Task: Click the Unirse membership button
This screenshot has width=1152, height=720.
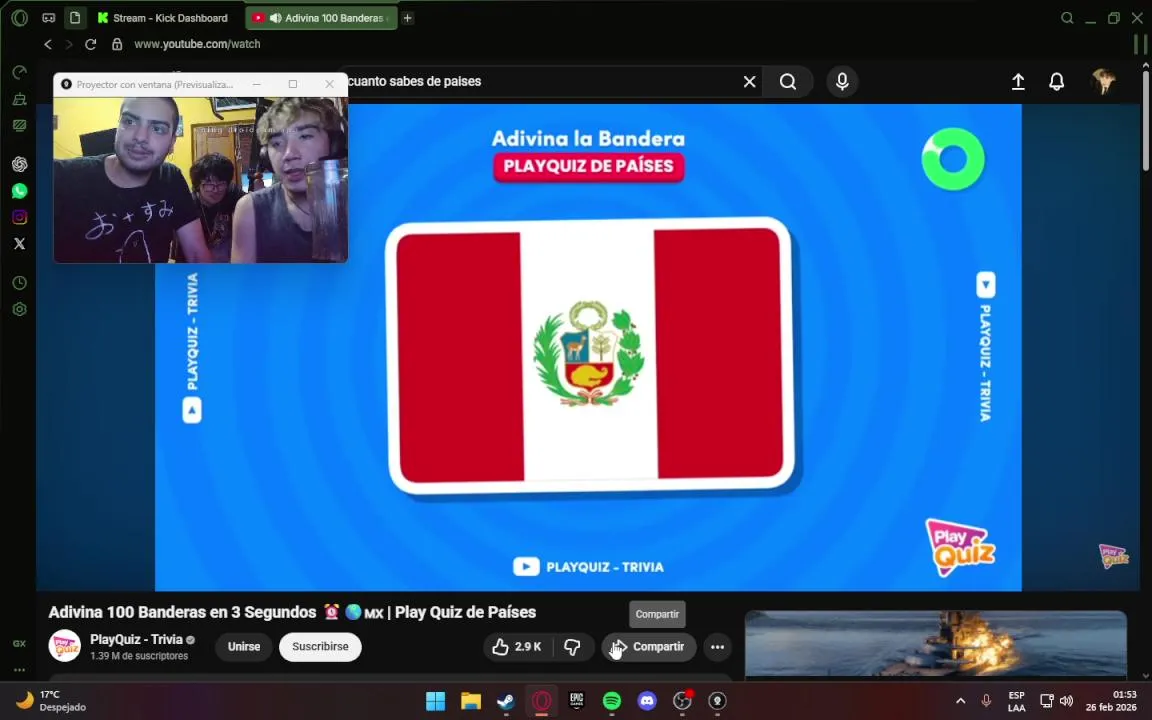Action: pos(244,647)
